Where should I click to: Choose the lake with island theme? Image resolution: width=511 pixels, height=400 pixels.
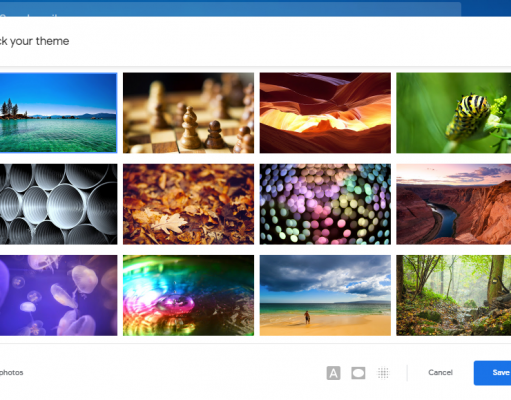point(58,113)
